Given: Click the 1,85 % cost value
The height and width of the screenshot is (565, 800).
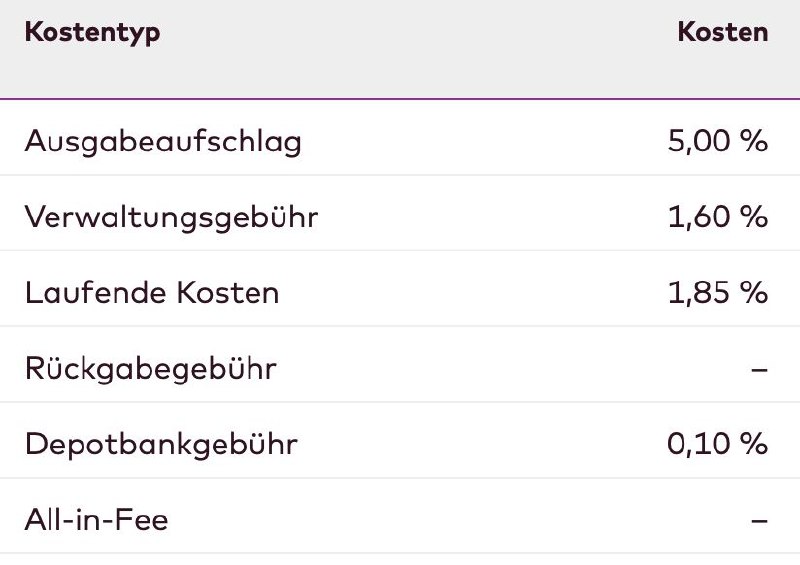Looking at the screenshot, I should click(717, 293).
